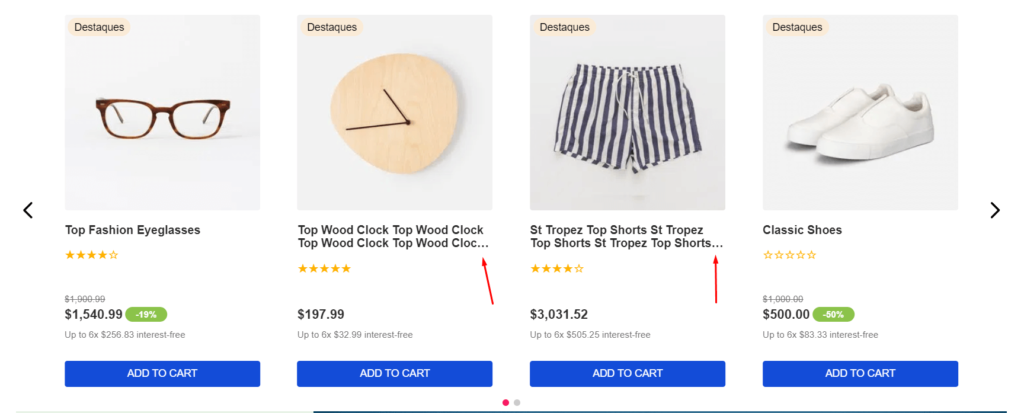Click the St Tropez Shorts star rating
1024x413 pixels.
(557, 268)
